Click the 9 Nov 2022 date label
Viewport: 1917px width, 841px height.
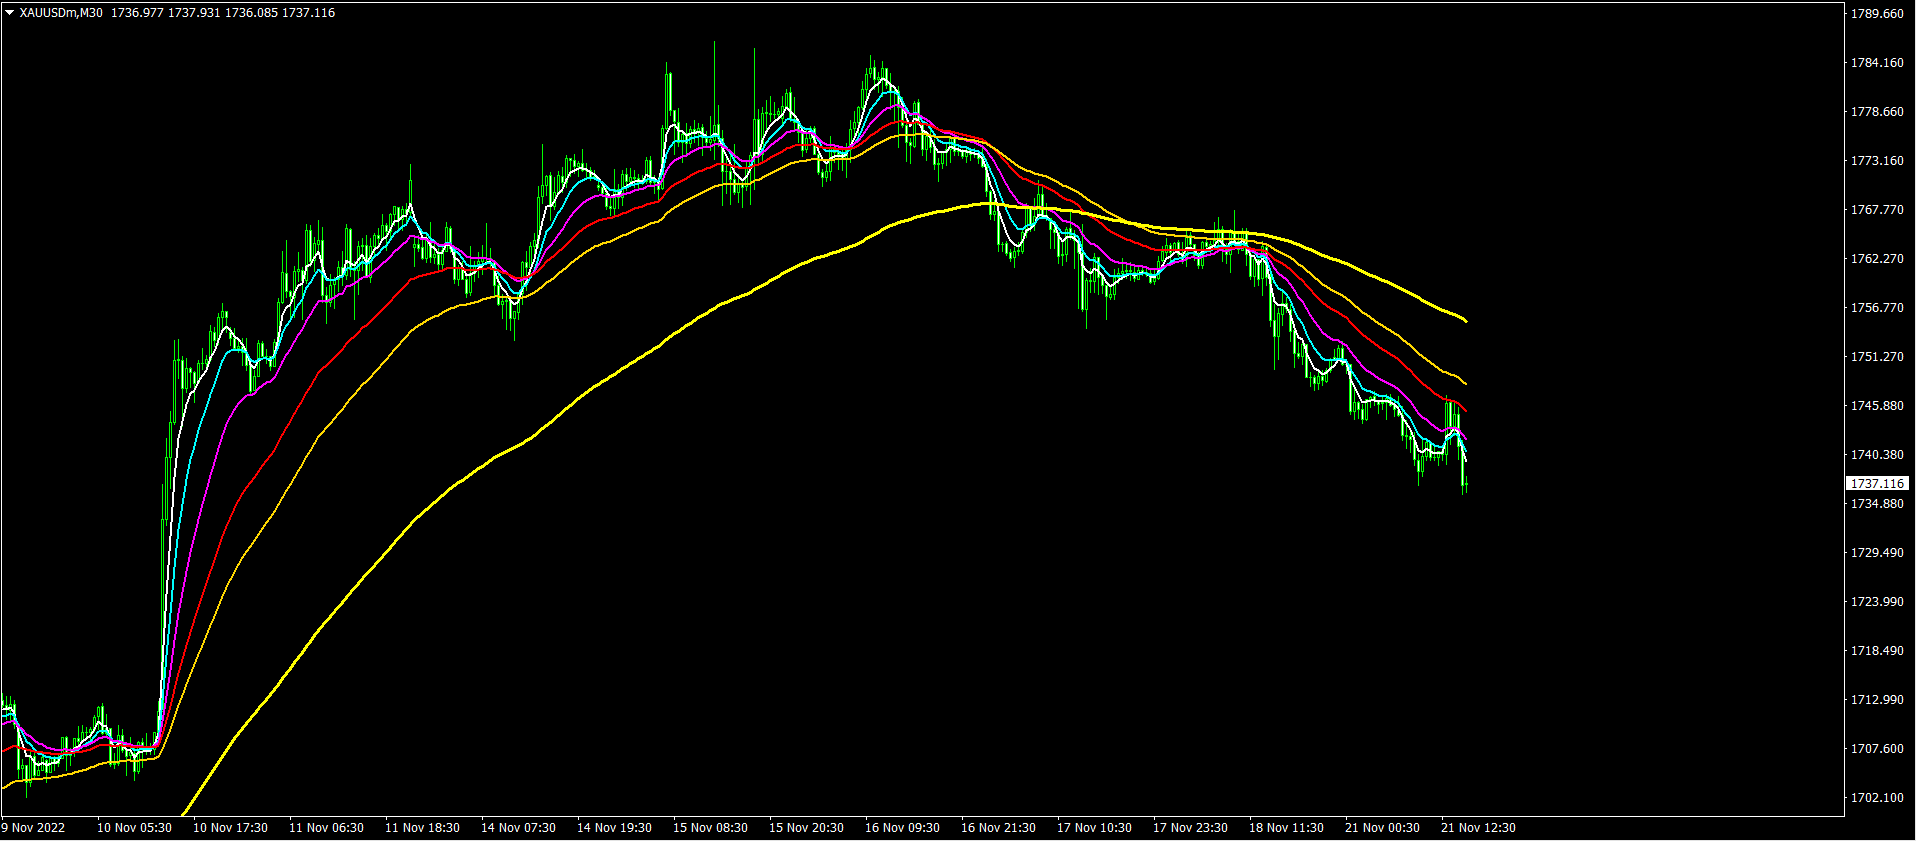pyautogui.click(x=33, y=828)
